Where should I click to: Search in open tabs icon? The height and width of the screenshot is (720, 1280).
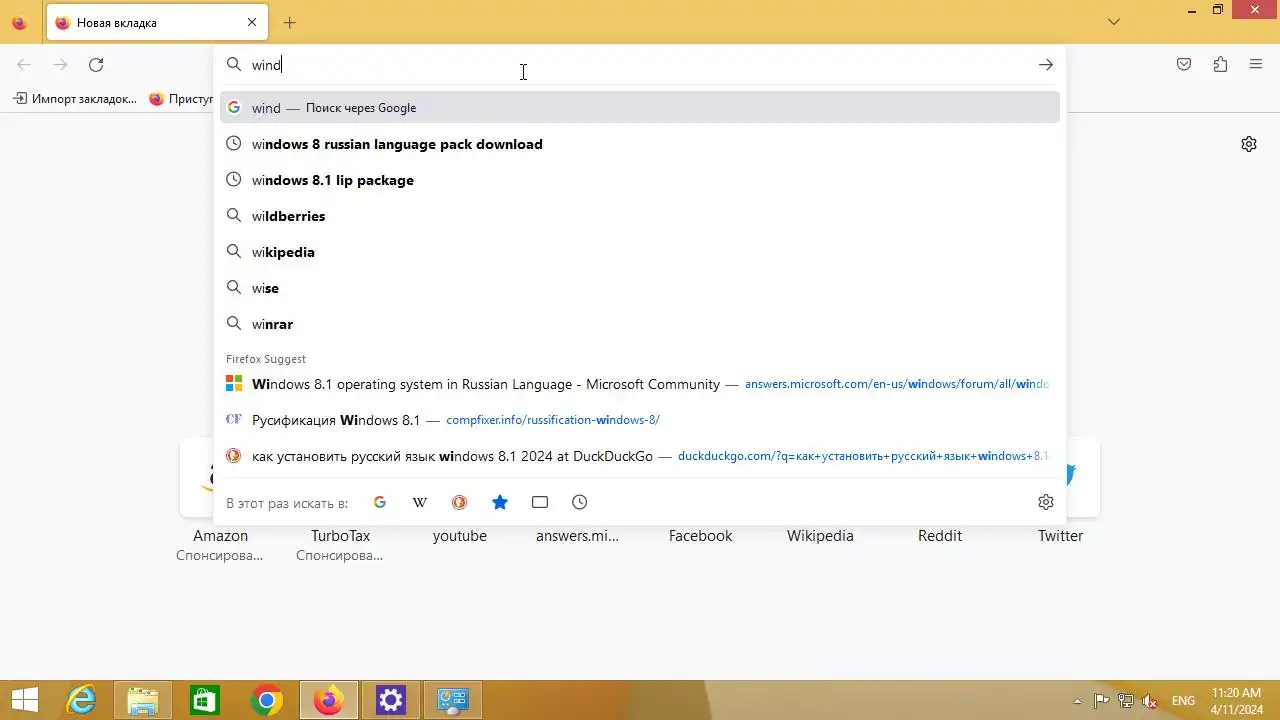[x=540, y=502]
